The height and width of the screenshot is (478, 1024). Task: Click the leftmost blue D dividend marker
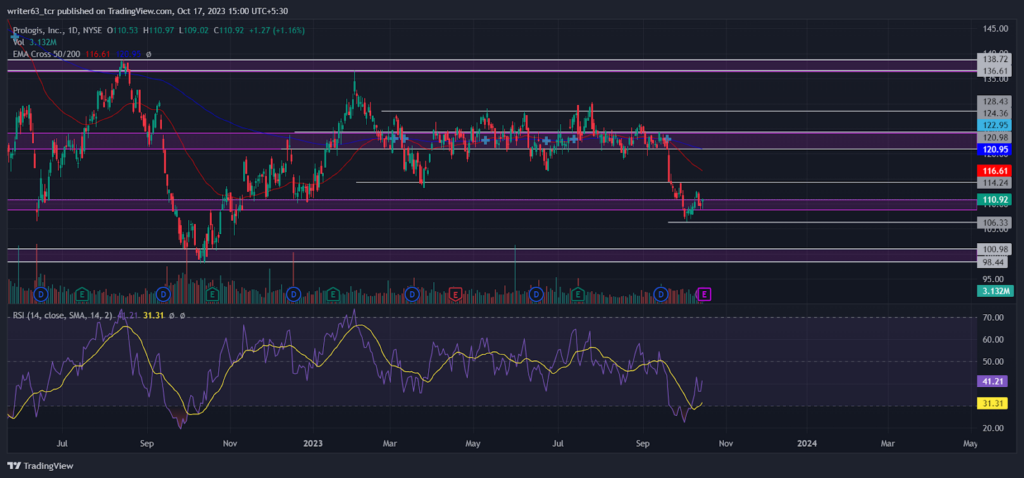click(42, 295)
